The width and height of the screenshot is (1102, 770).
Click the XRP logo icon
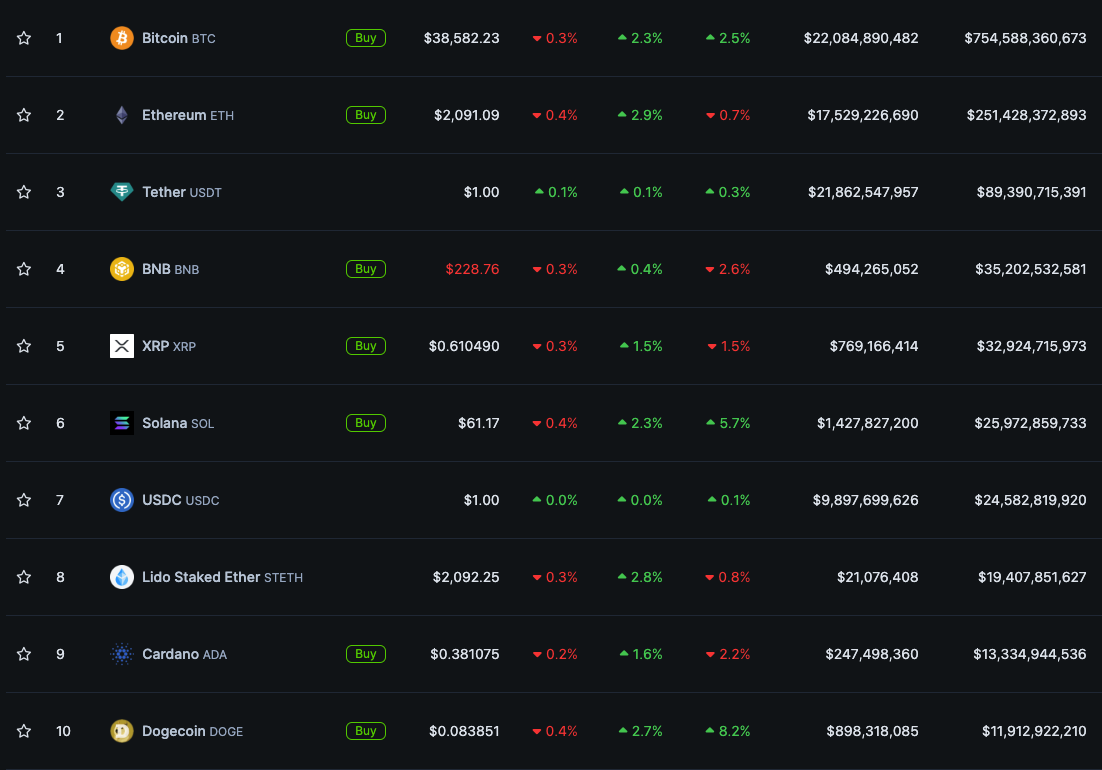click(x=121, y=346)
